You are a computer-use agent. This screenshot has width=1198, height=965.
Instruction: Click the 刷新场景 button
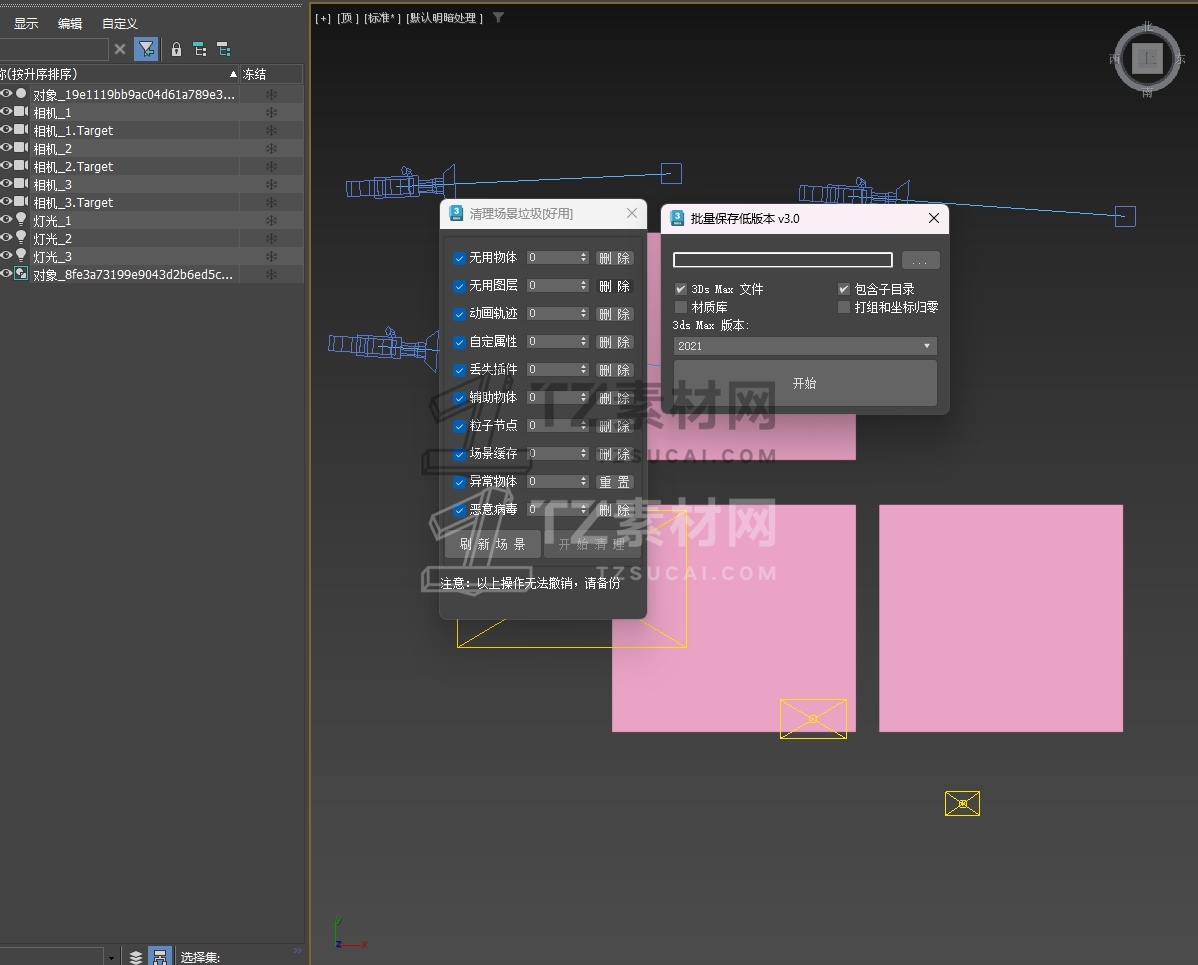(x=492, y=544)
